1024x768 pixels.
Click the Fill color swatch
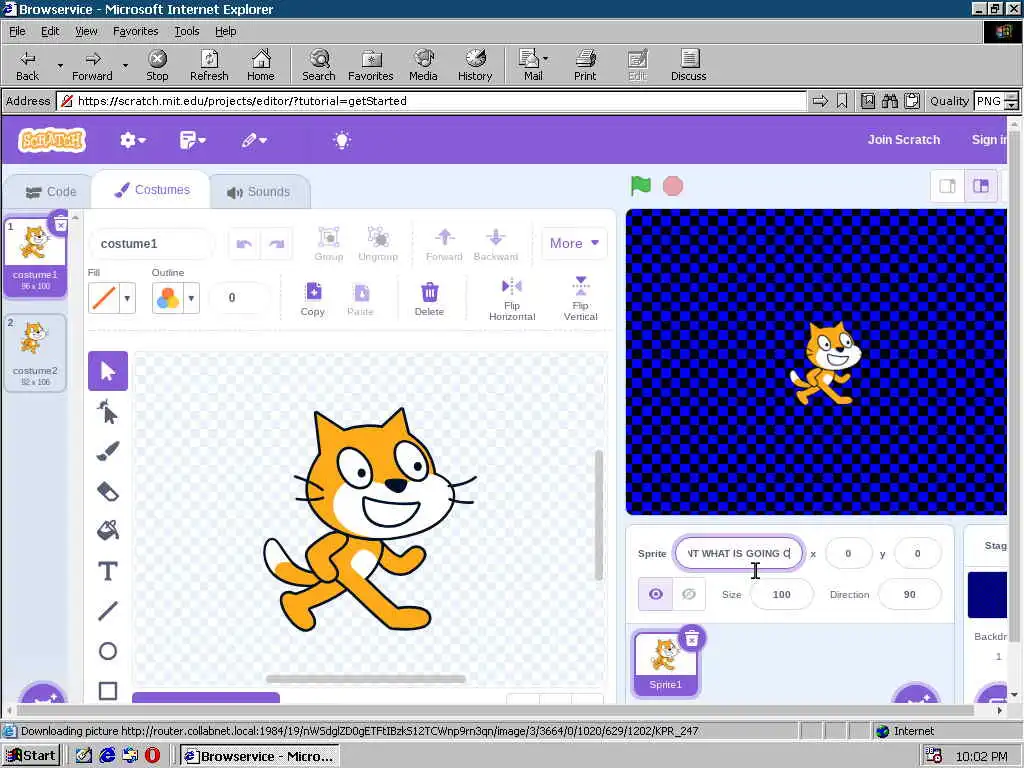coord(104,298)
